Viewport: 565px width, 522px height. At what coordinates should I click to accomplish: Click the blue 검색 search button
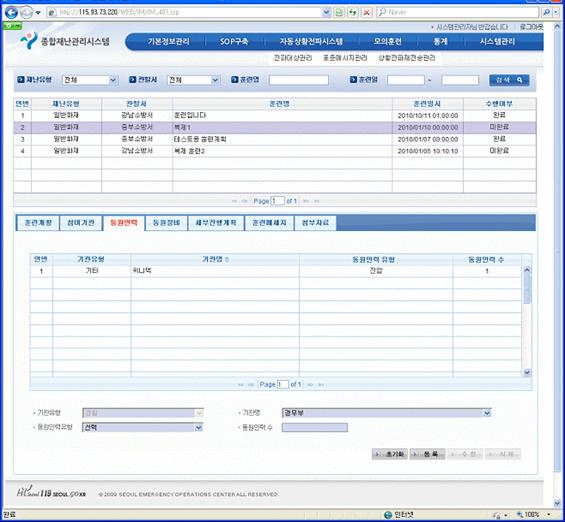509,80
